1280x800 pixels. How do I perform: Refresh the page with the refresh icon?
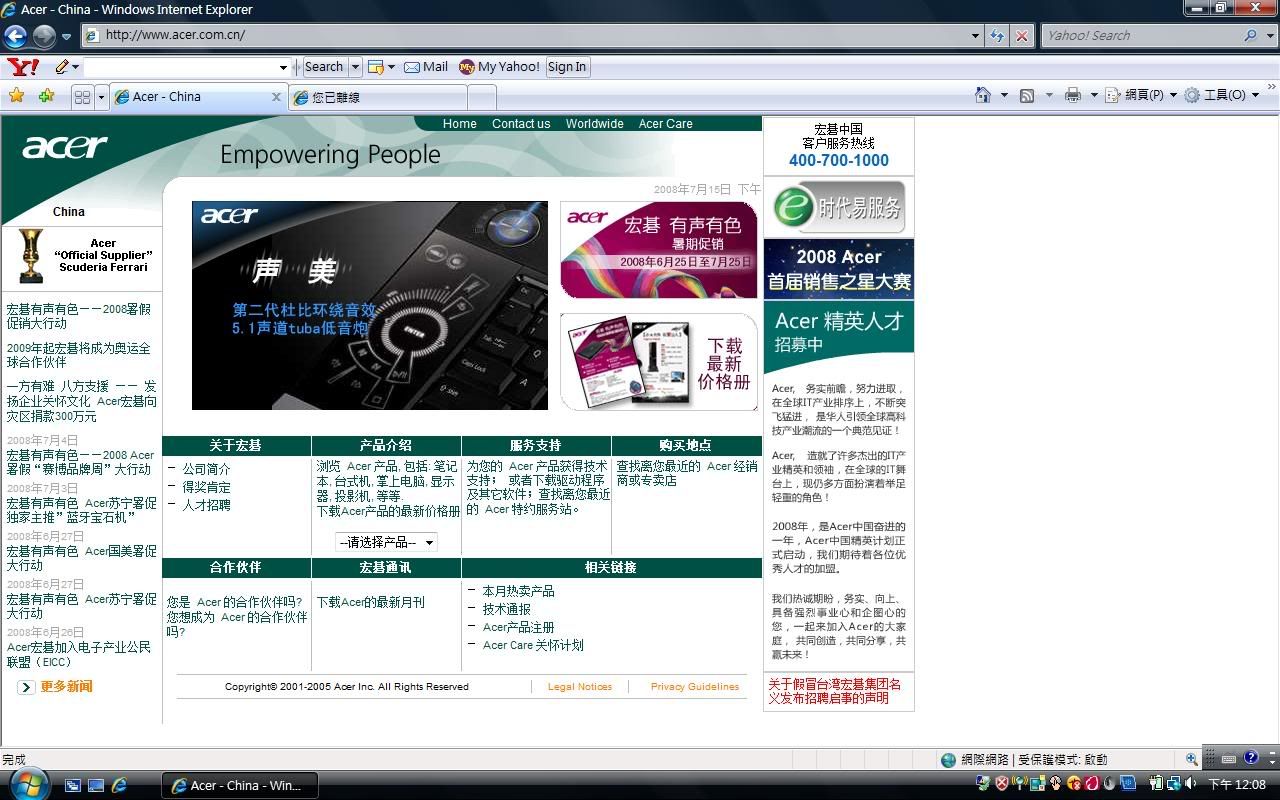click(x=997, y=35)
